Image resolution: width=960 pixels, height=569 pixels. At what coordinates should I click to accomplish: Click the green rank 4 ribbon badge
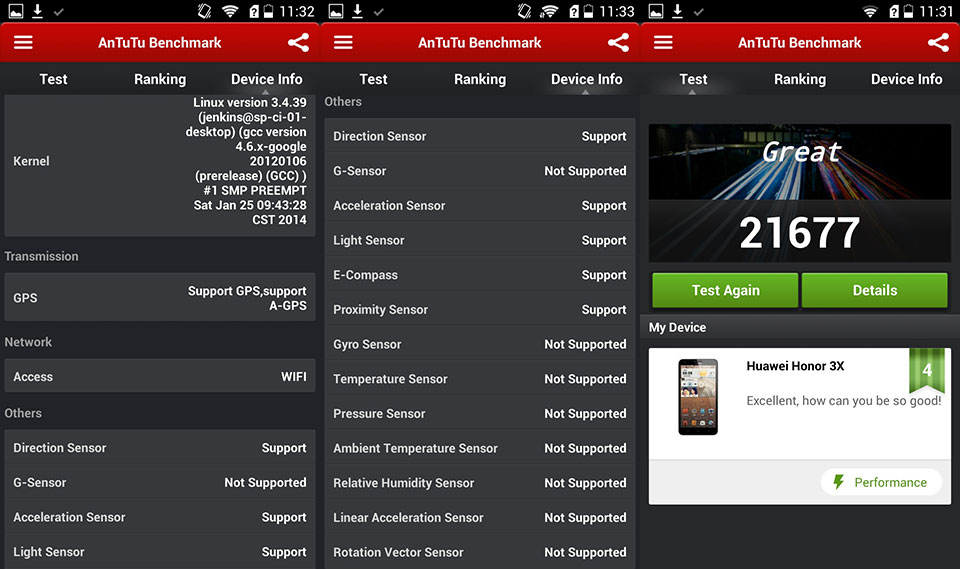click(x=926, y=370)
